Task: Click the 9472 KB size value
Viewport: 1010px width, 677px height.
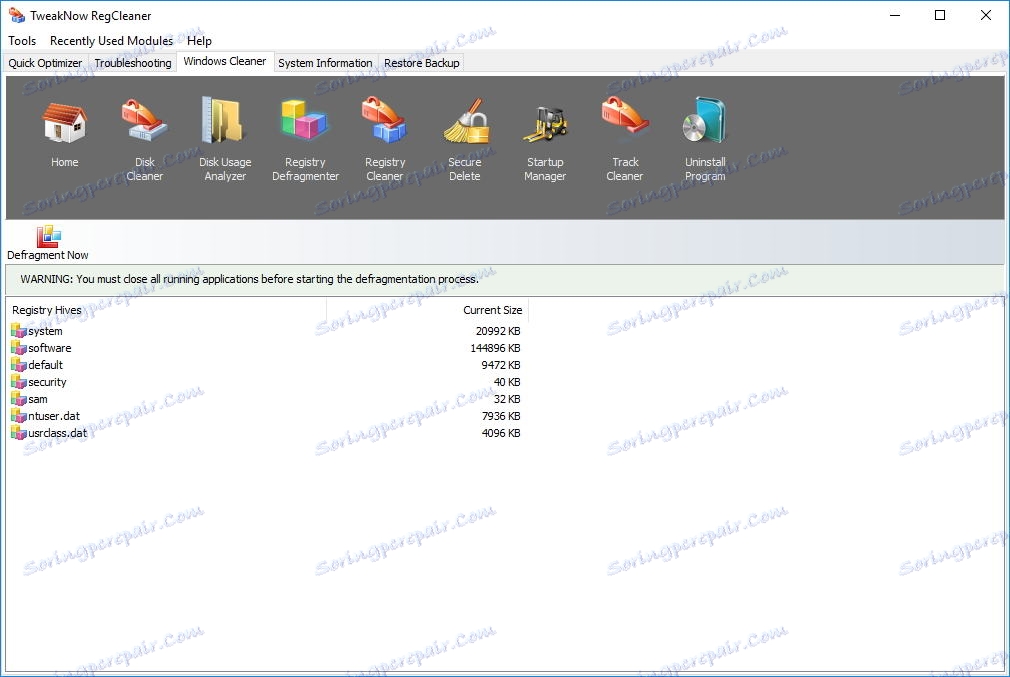Action: coord(500,365)
